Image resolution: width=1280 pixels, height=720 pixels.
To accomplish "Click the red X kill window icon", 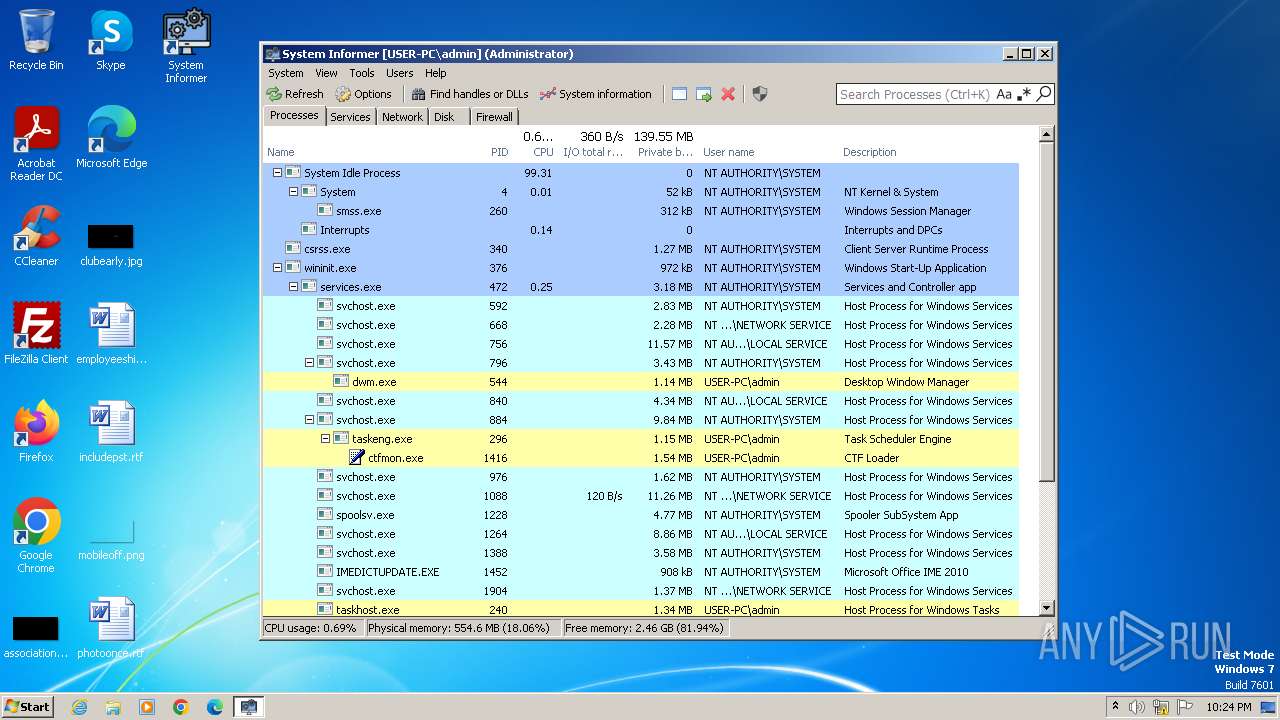I will (x=728, y=94).
